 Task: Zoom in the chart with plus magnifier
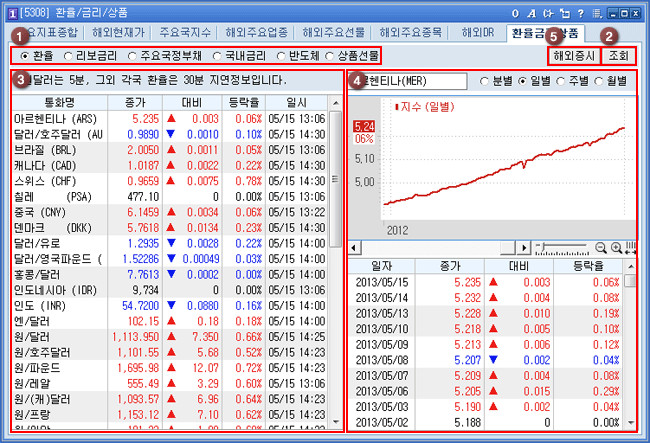coord(616,247)
